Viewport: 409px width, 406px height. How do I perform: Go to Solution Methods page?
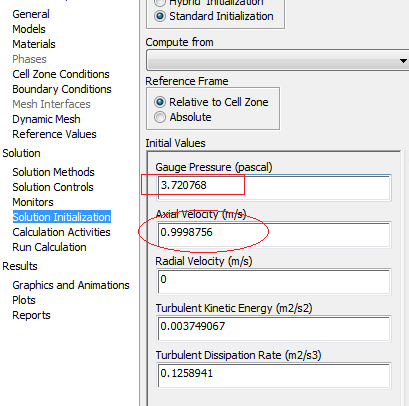point(53,172)
